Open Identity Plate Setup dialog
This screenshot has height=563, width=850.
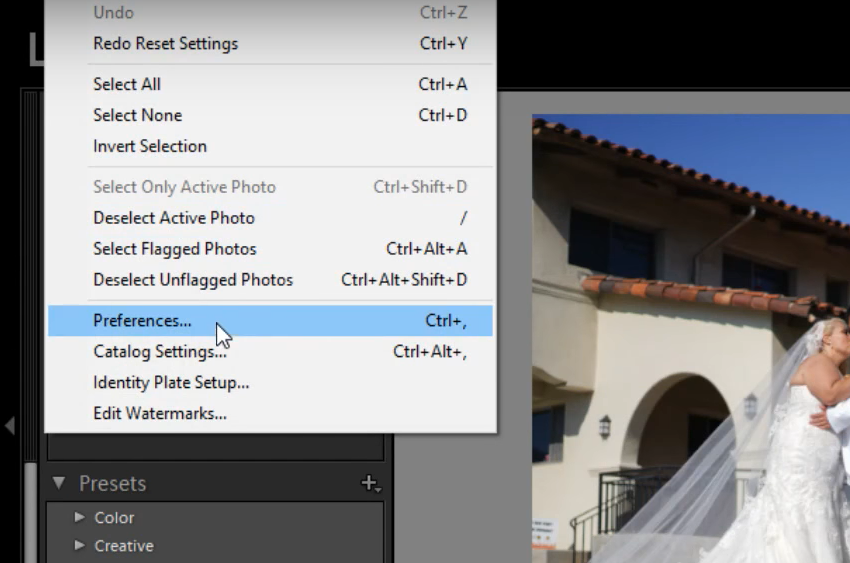pyautogui.click(x=270, y=383)
